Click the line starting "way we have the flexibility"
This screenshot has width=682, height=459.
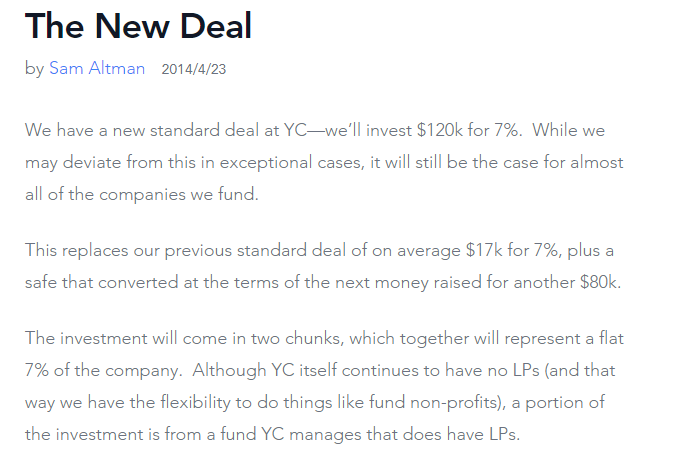(315, 402)
